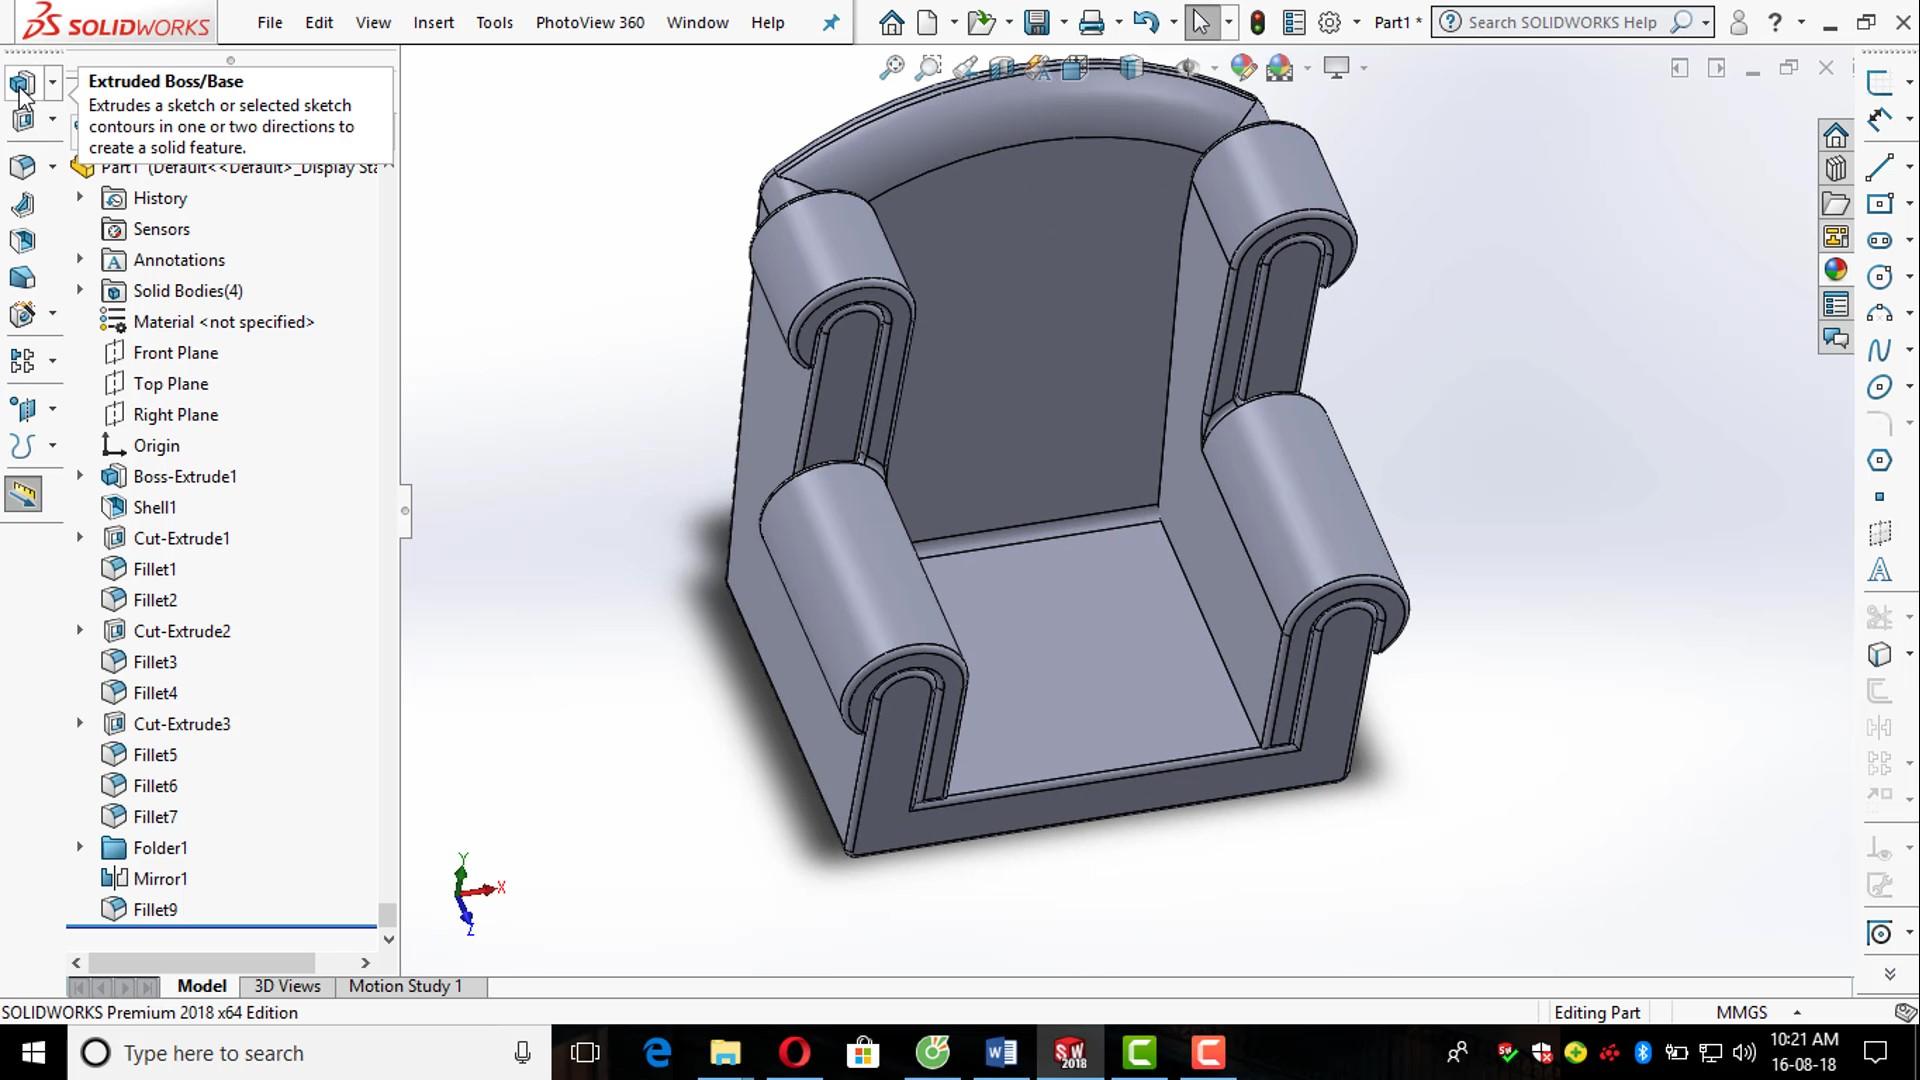Select the Mirror1 feature in tree
The width and height of the screenshot is (1920, 1080).
coord(160,878)
